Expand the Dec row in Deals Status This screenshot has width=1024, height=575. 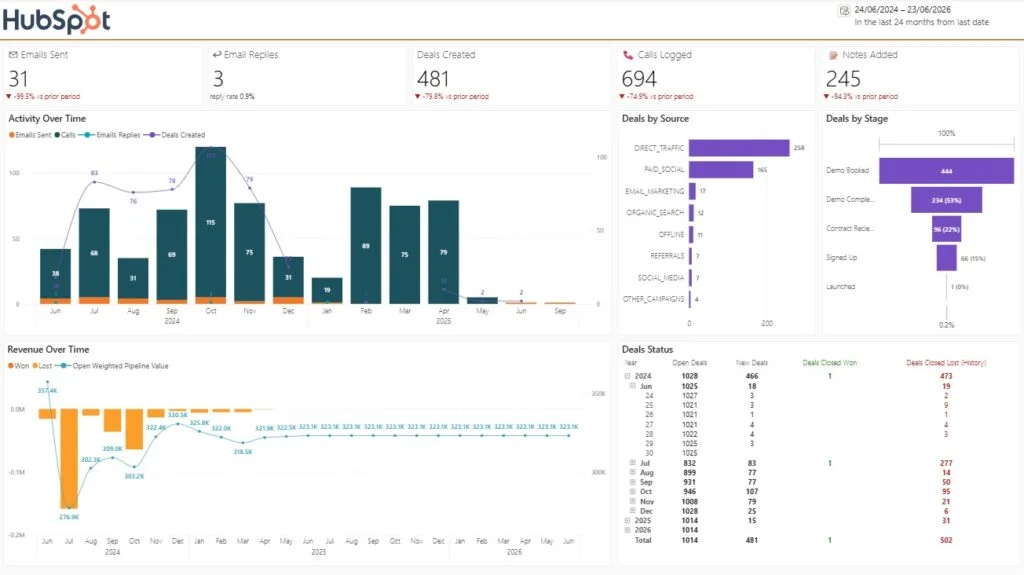pyautogui.click(x=632, y=511)
